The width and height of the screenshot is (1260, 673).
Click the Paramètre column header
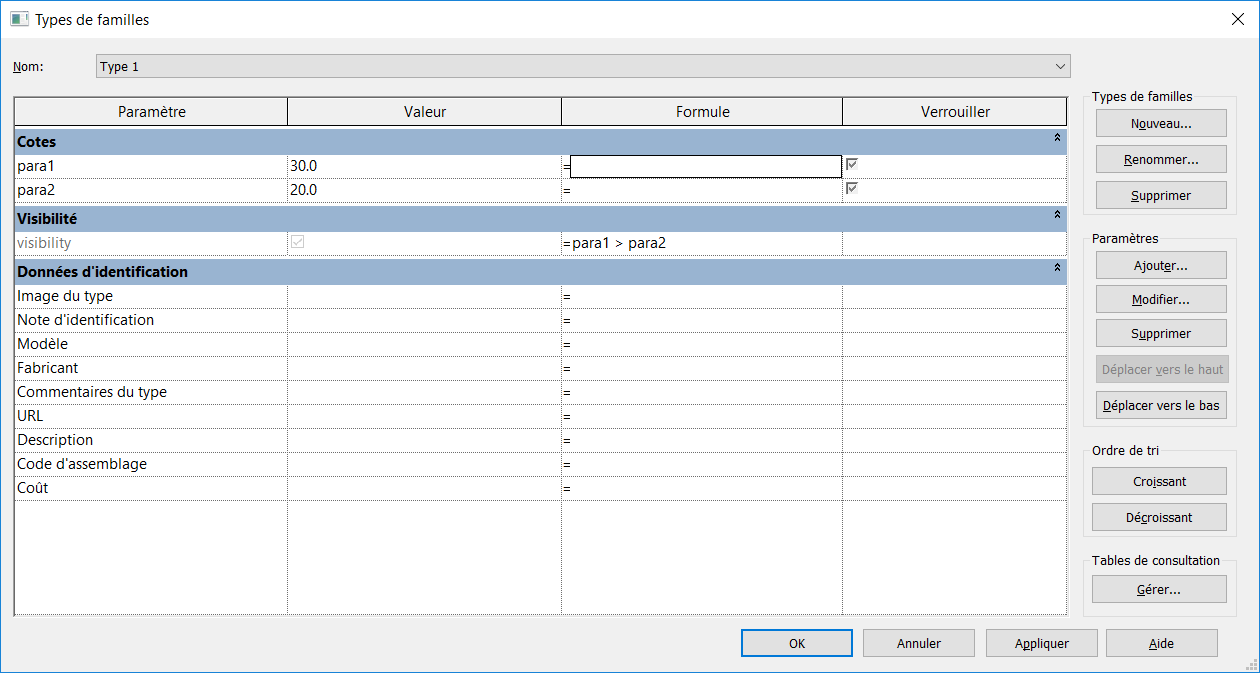[151, 112]
